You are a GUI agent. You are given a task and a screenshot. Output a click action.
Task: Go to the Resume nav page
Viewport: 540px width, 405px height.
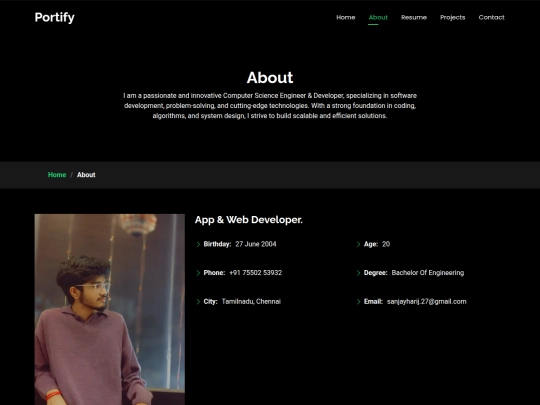pos(414,17)
